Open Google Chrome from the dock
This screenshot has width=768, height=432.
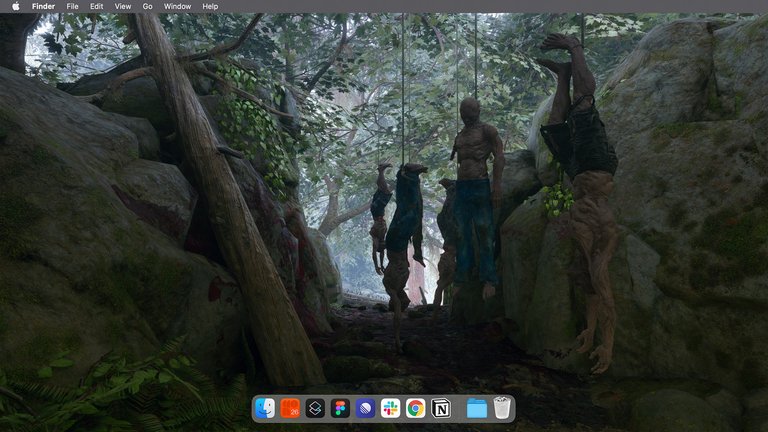point(415,408)
